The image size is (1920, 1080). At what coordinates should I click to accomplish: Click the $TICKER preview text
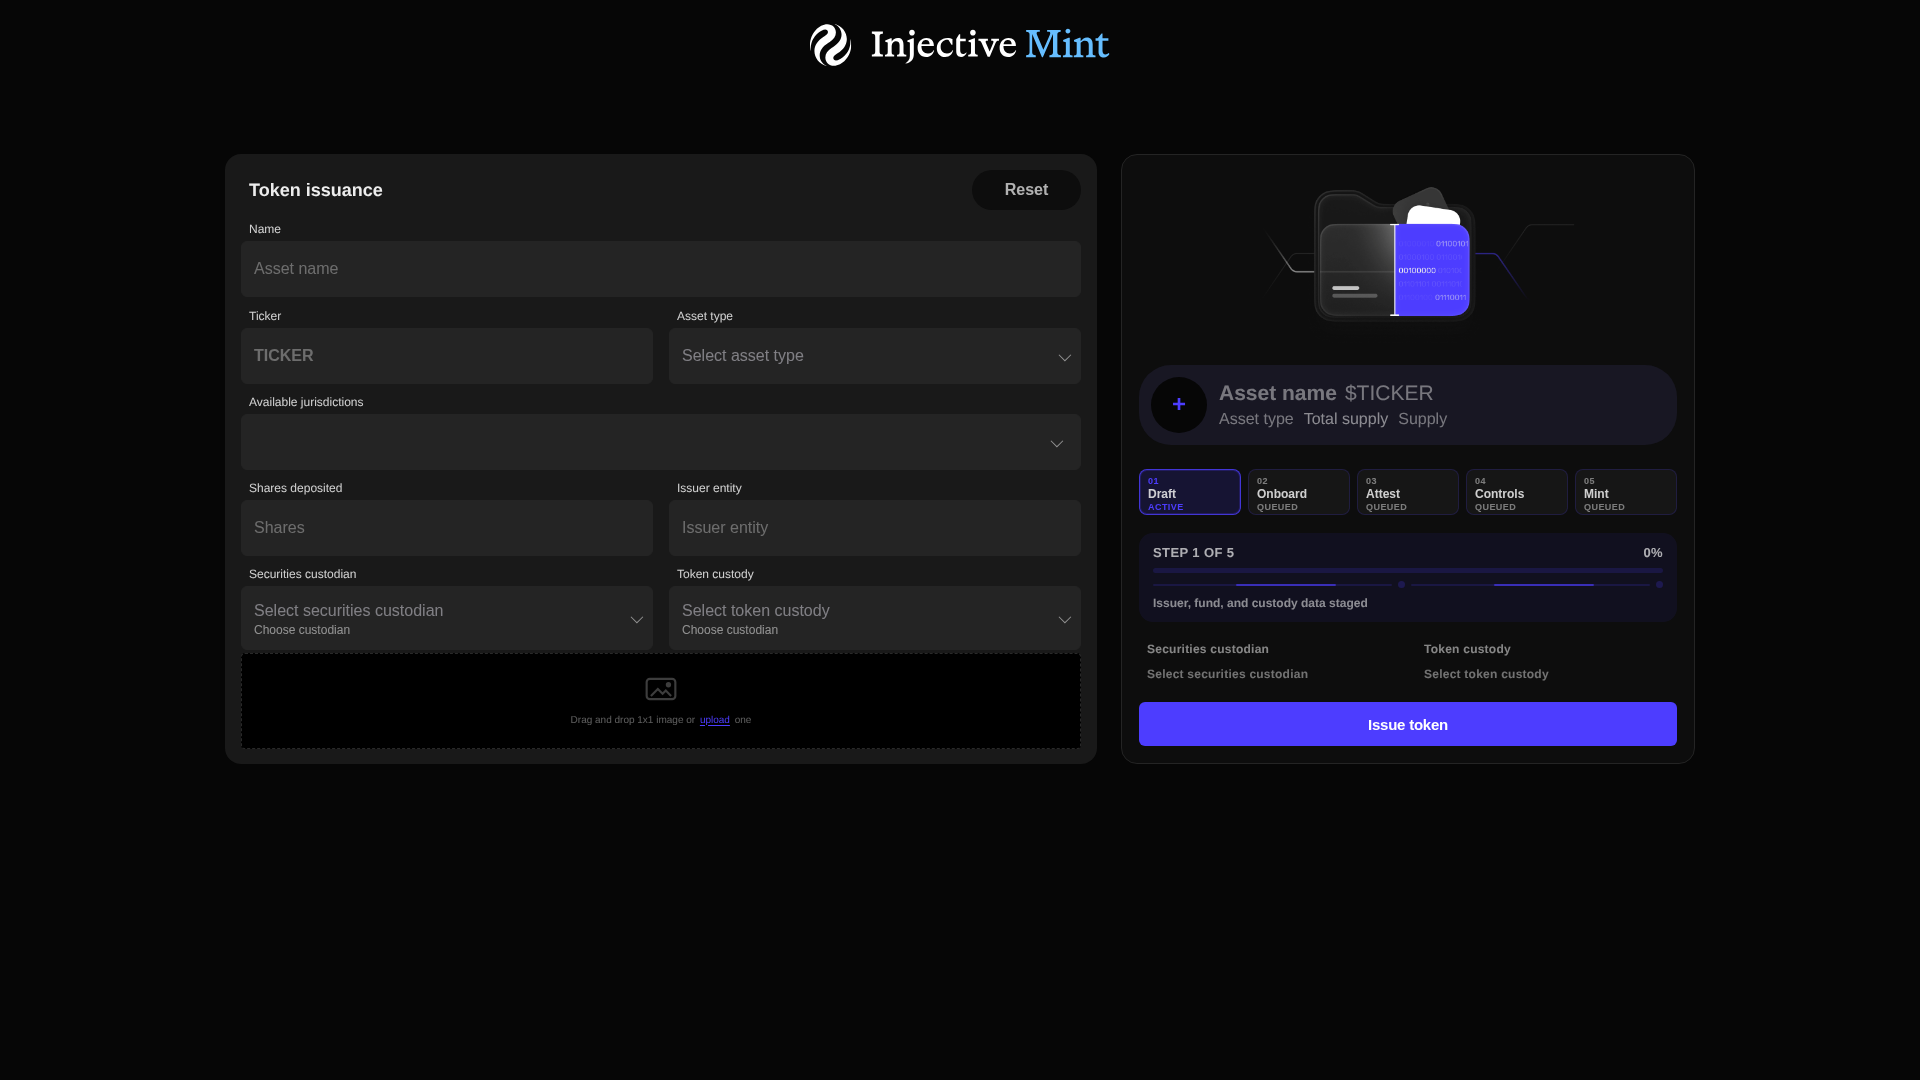pos(1389,394)
